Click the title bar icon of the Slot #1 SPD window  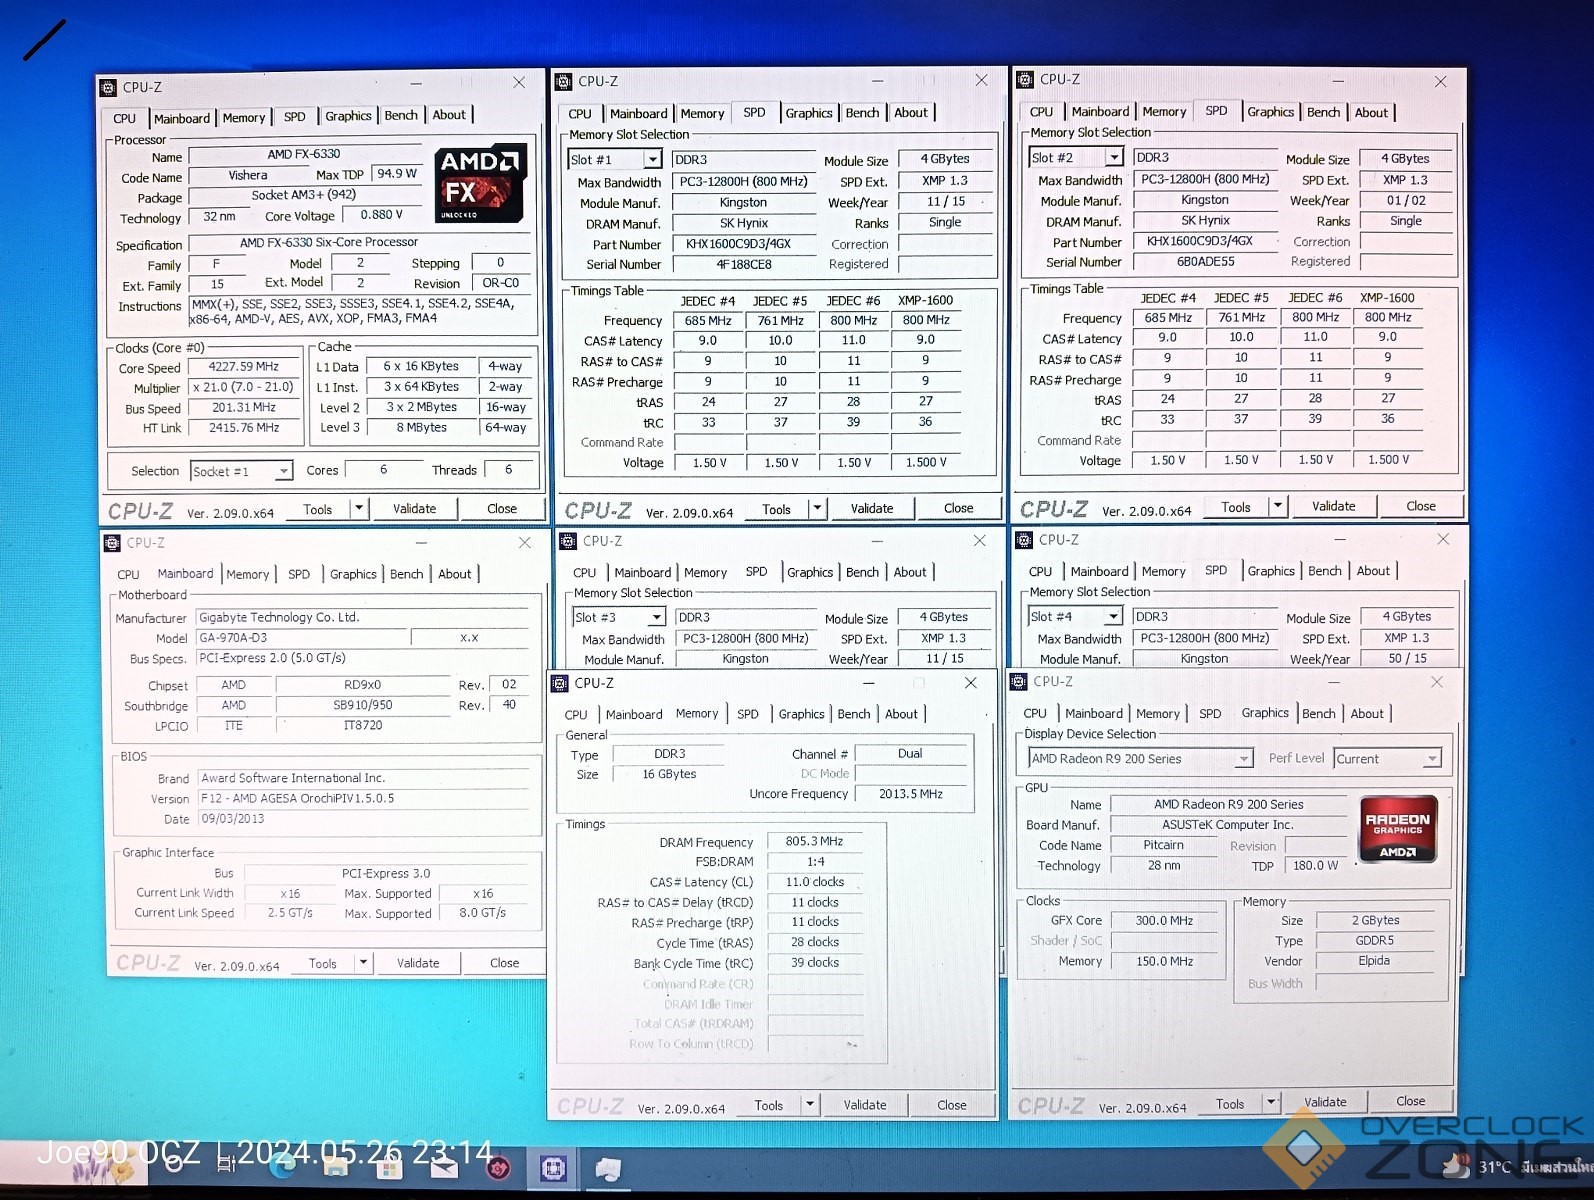point(564,82)
